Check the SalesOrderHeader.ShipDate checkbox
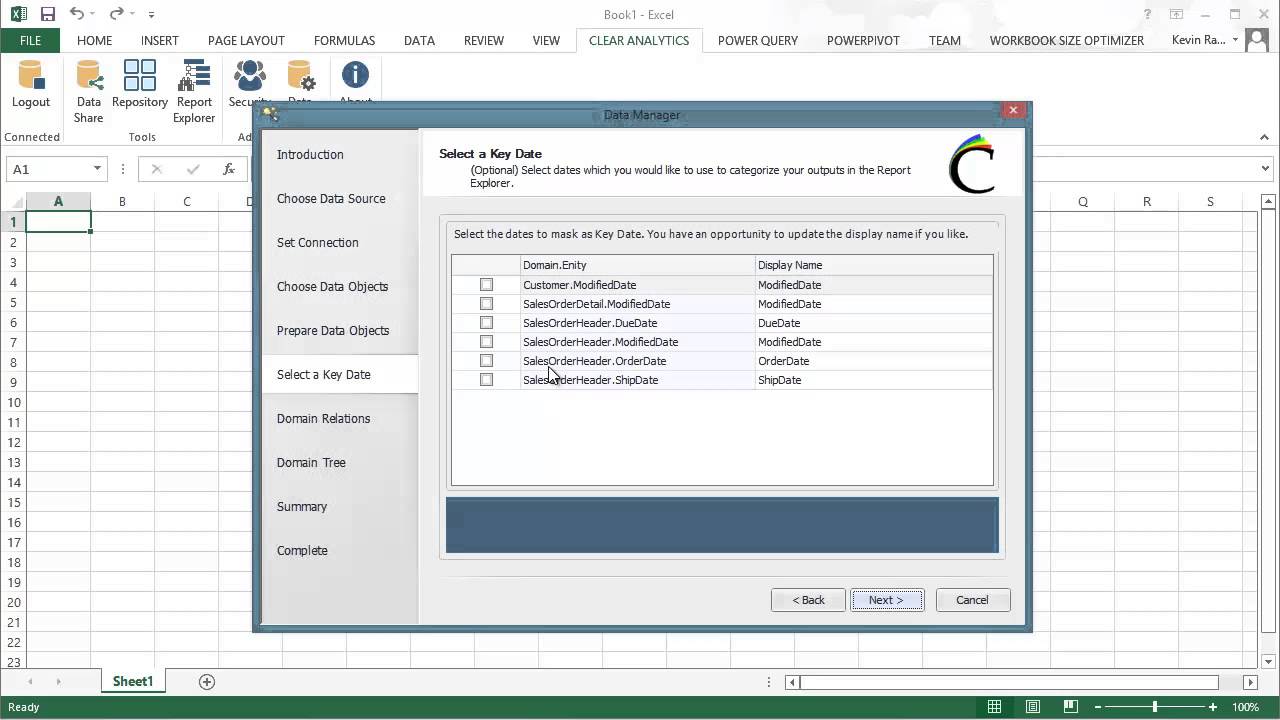The height and width of the screenshot is (720, 1280). coord(486,380)
